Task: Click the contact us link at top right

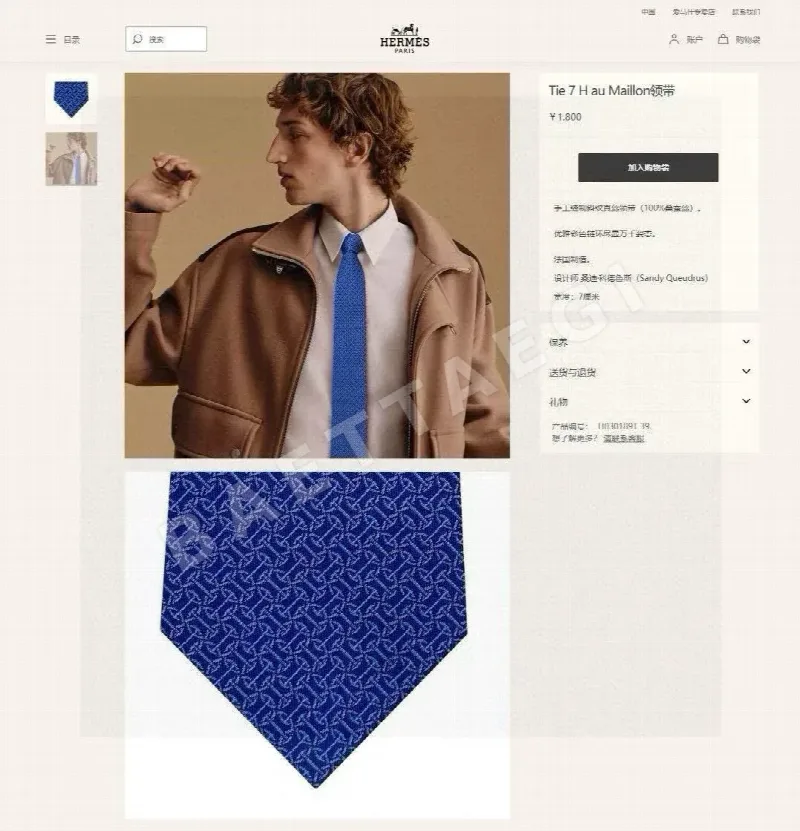Action: (746, 12)
